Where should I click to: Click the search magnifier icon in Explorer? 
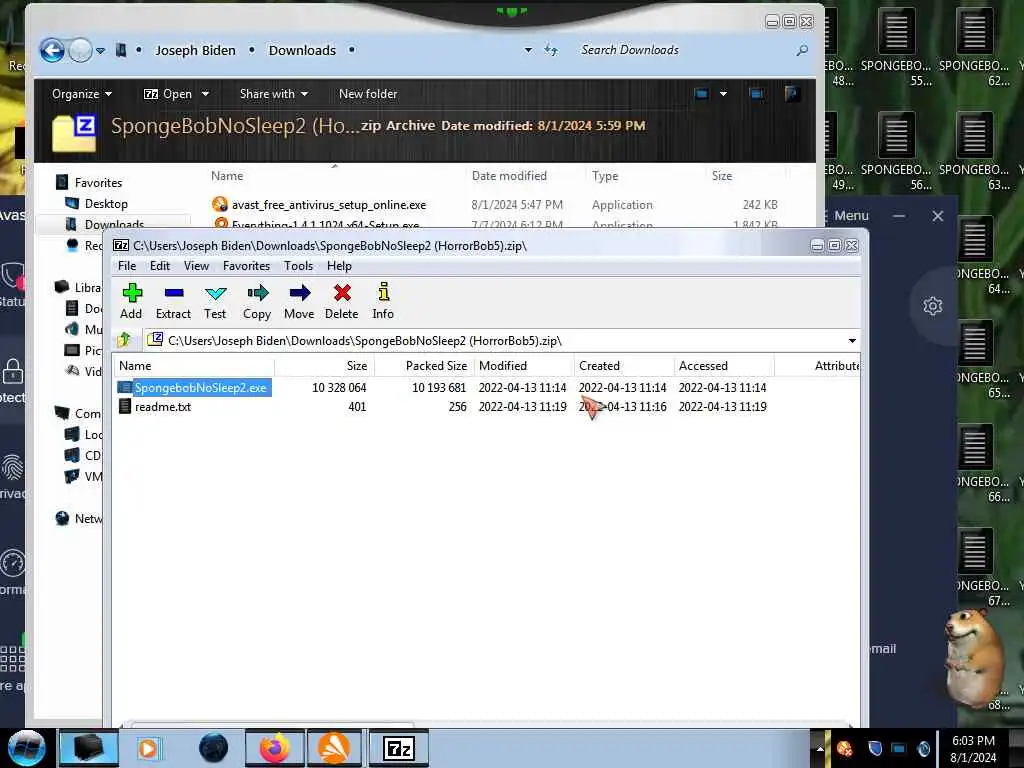[x=802, y=50]
